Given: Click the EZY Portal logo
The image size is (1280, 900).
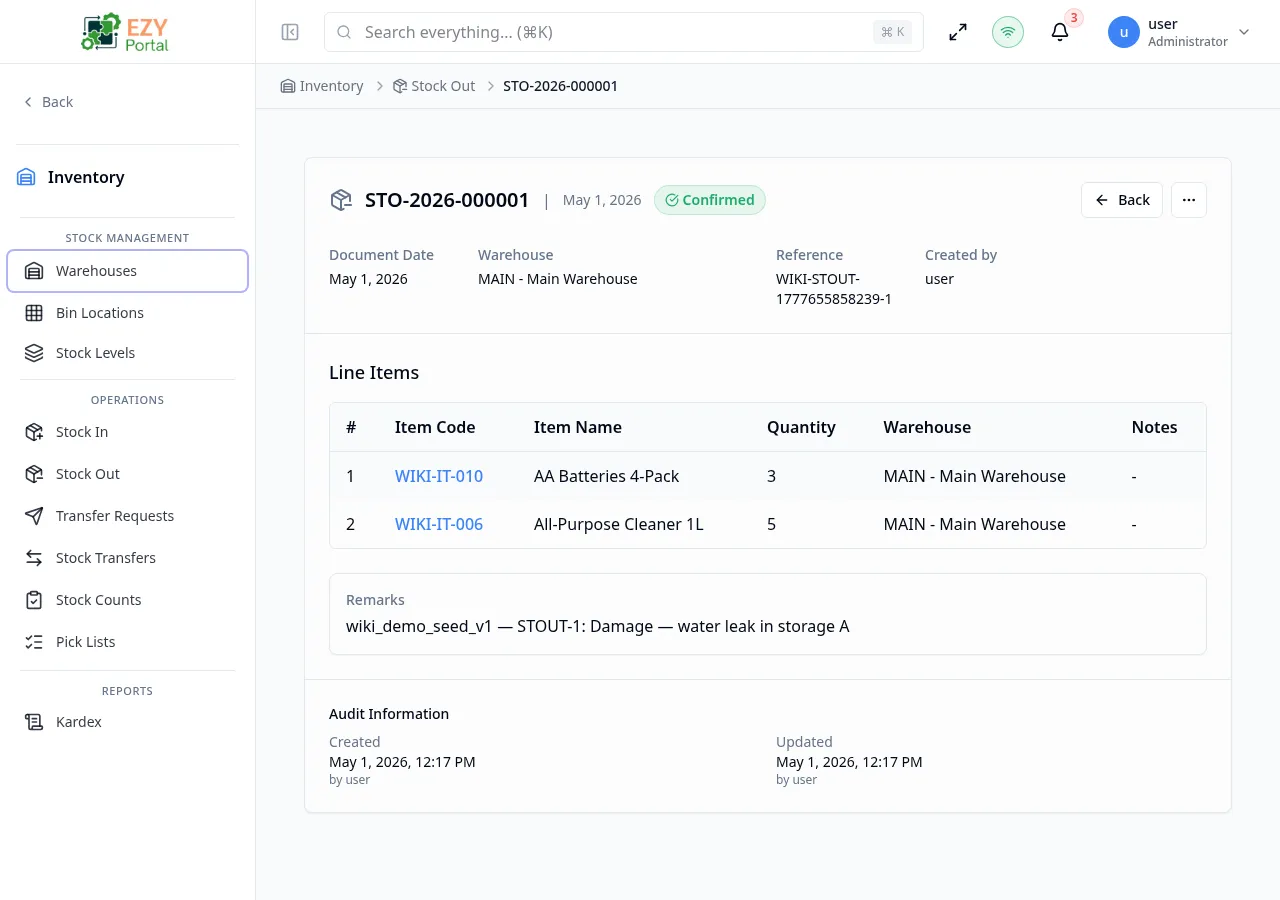Looking at the screenshot, I should click(x=126, y=32).
